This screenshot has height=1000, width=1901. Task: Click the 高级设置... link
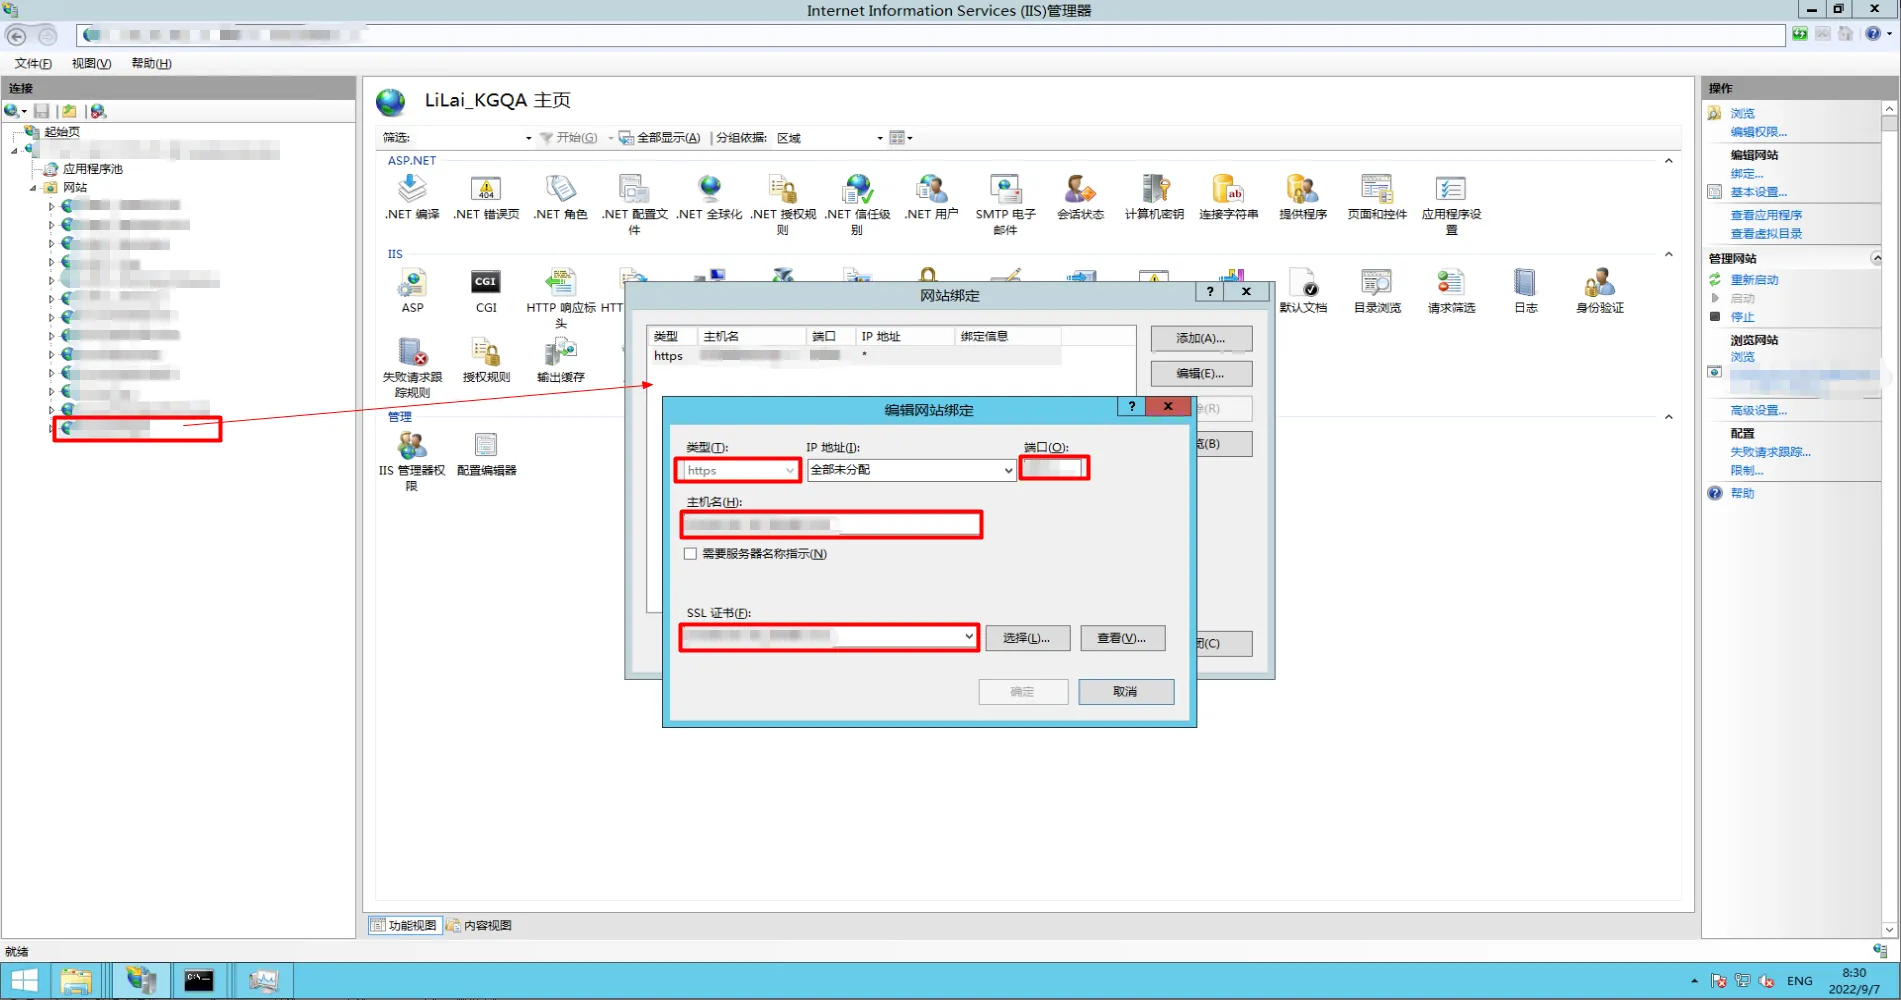point(1758,411)
